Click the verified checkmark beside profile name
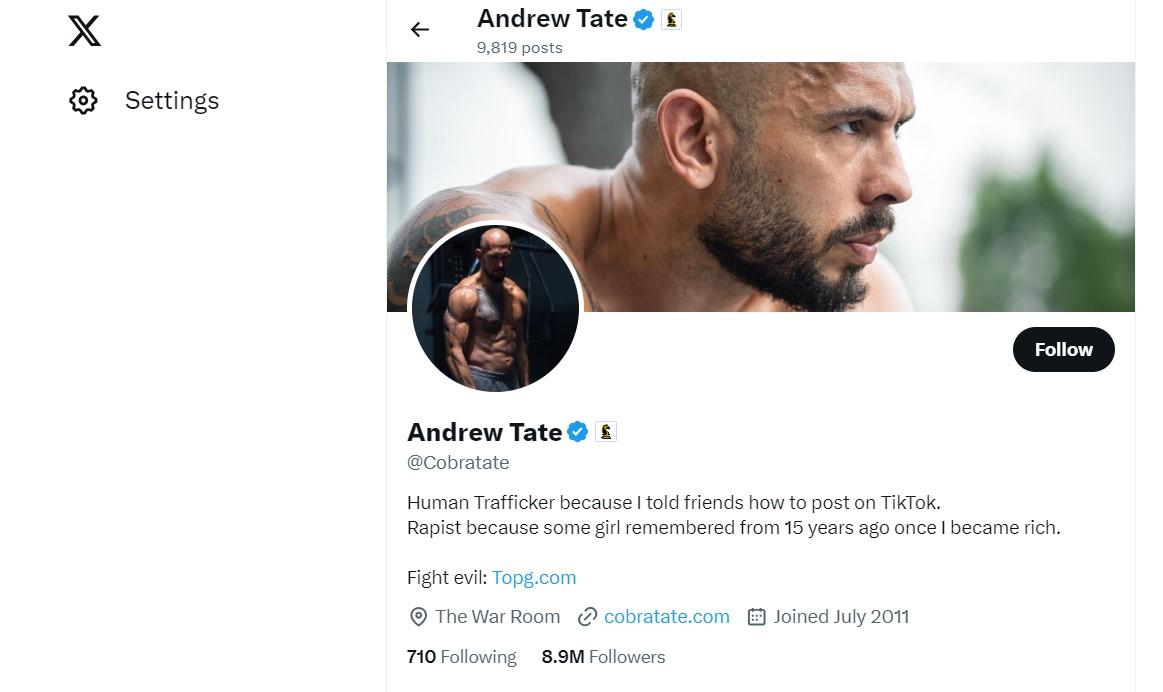This screenshot has height=692, width=1163. coord(578,432)
